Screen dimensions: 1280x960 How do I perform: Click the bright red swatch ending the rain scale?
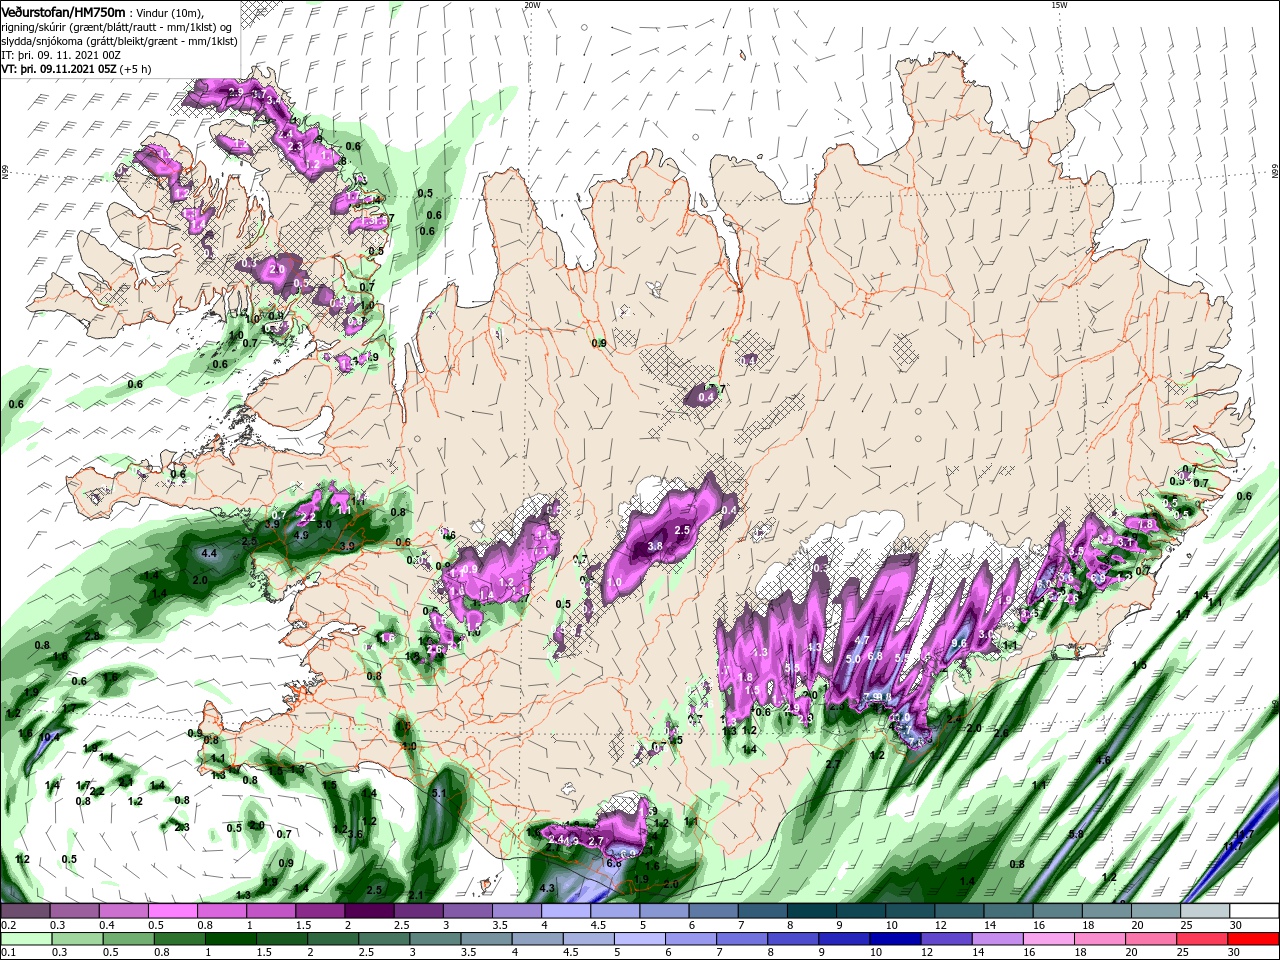tap(1253, 939)
